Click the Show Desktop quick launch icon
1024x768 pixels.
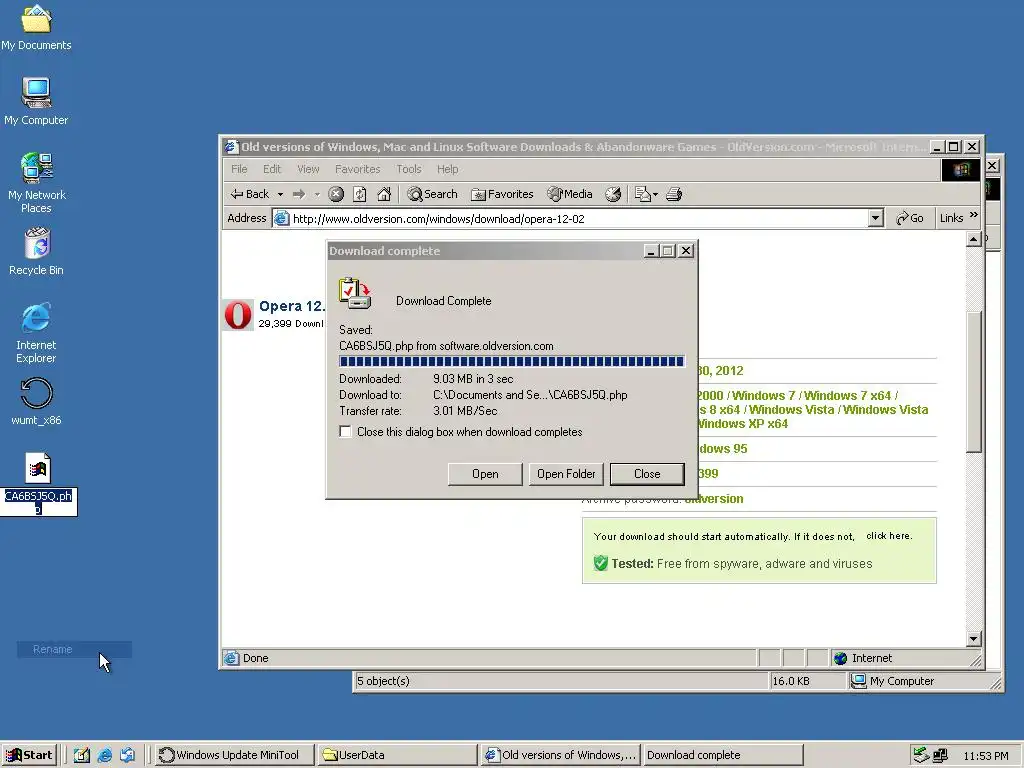(x=81, y=755)
